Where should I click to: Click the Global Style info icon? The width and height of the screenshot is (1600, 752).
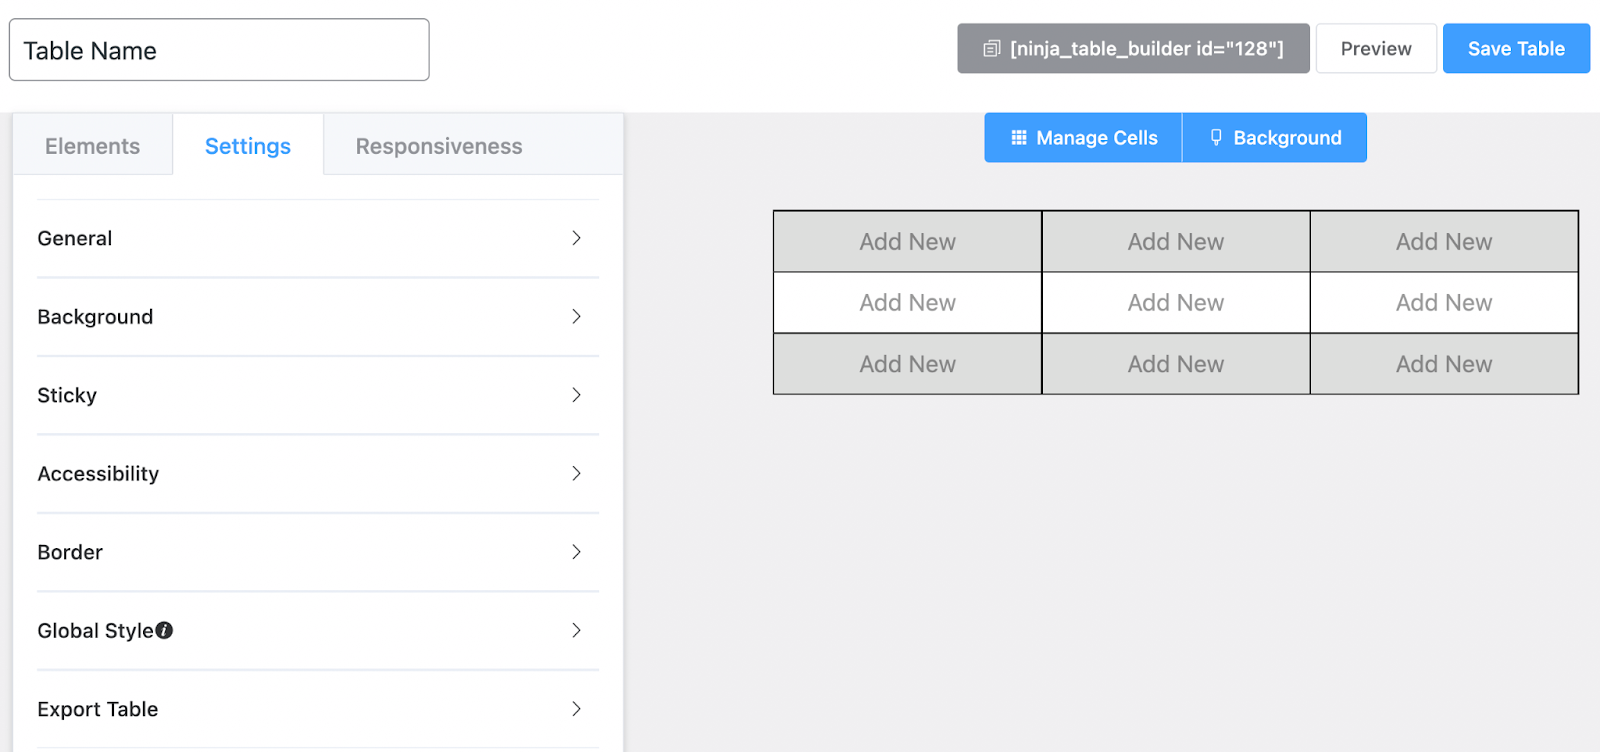[x=165, y=630]
